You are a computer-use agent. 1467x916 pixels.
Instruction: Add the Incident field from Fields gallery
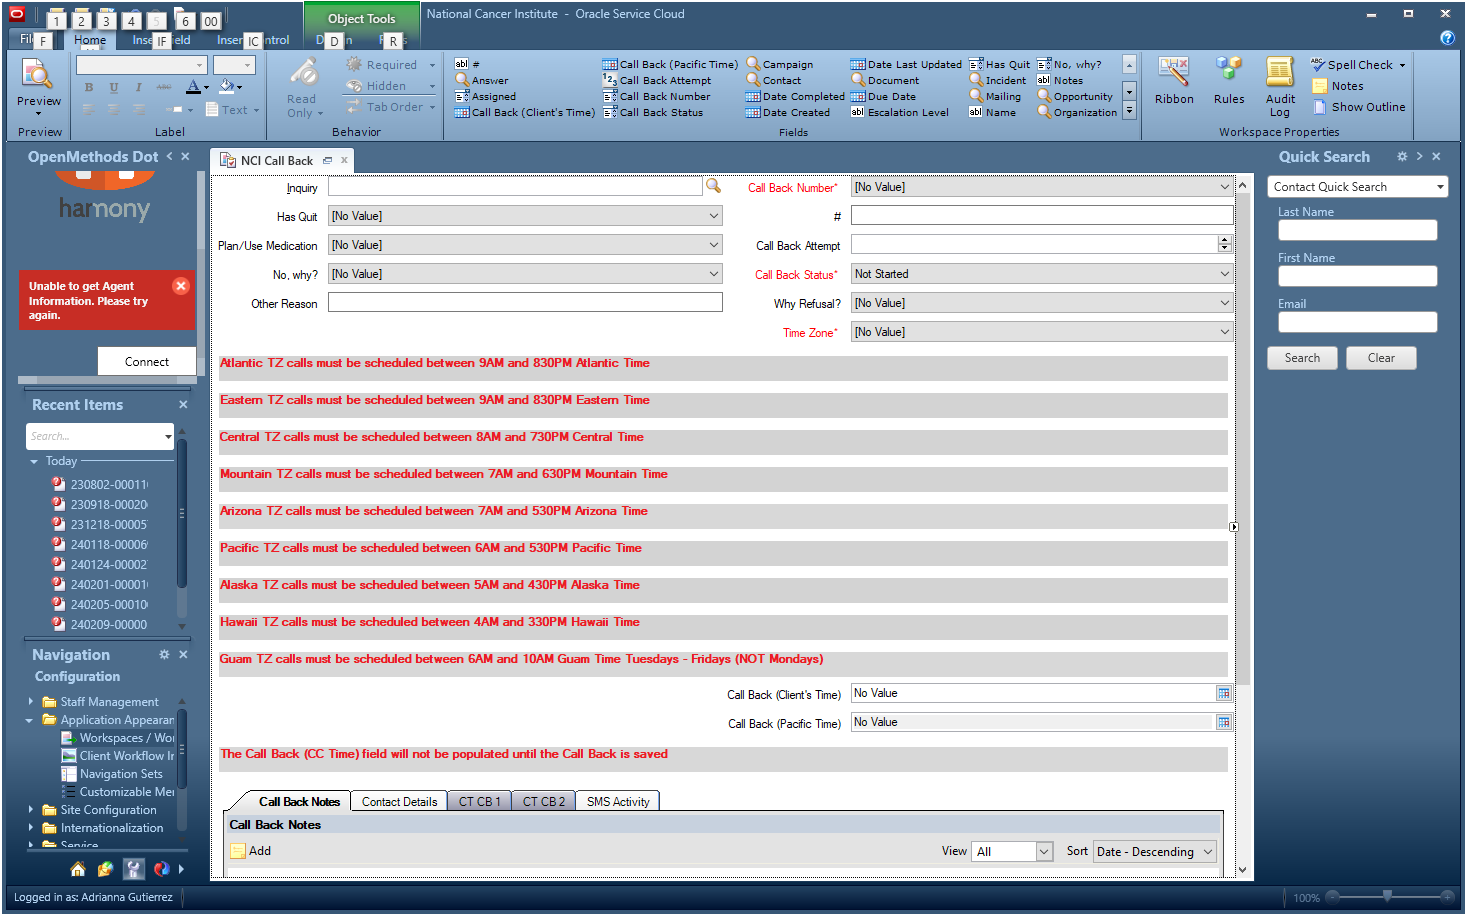pyautogui.click(x=998, y=81)
